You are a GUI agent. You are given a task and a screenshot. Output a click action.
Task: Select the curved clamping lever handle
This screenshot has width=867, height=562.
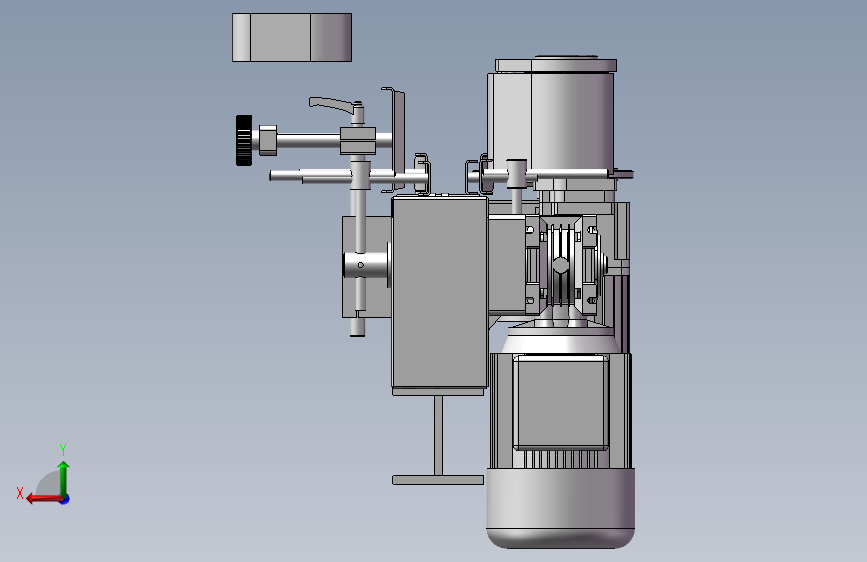pyautogui.click(x=330, y=105)
